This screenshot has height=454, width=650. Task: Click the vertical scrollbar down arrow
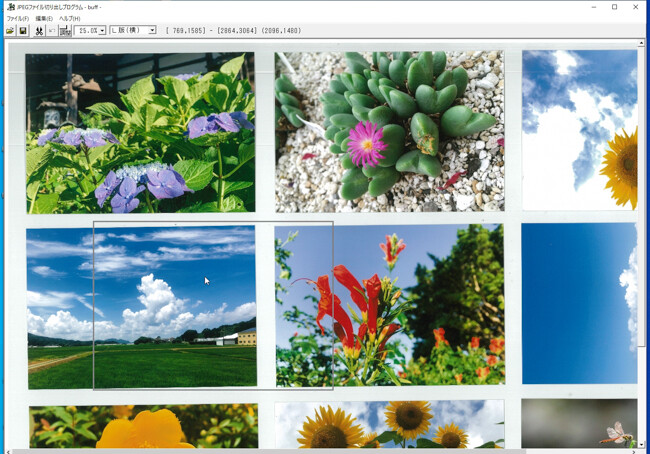[641, 444]
